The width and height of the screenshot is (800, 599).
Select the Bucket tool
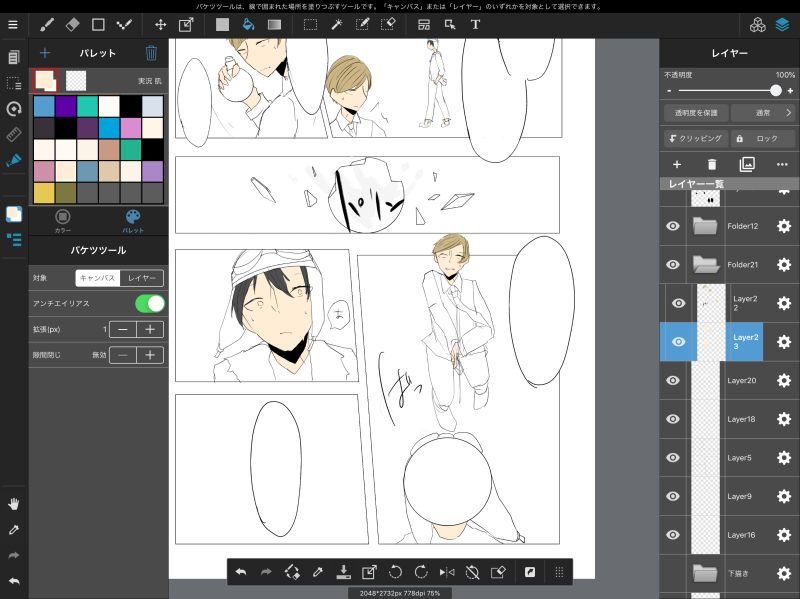(x=248, y=24)
